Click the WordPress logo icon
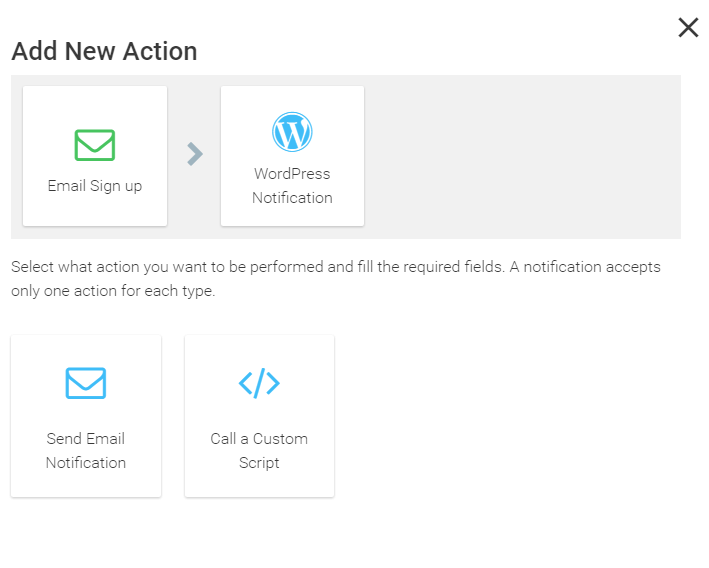Viewport: 709px width, 568px height. pos(292,132)
